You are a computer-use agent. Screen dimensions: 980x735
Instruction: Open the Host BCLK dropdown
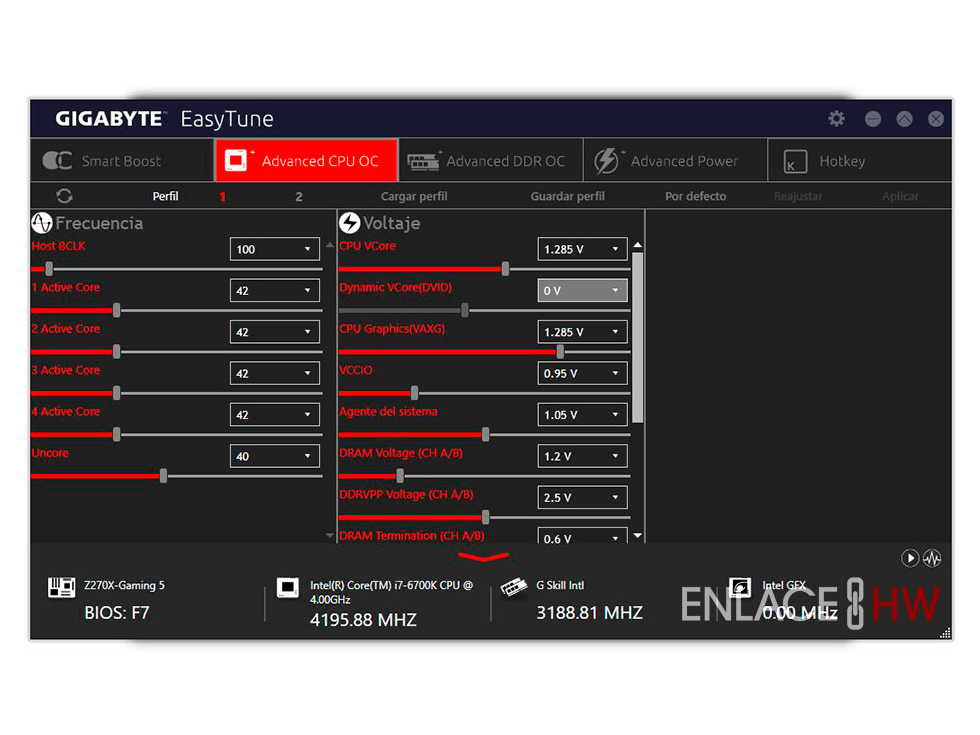(274, 249)
